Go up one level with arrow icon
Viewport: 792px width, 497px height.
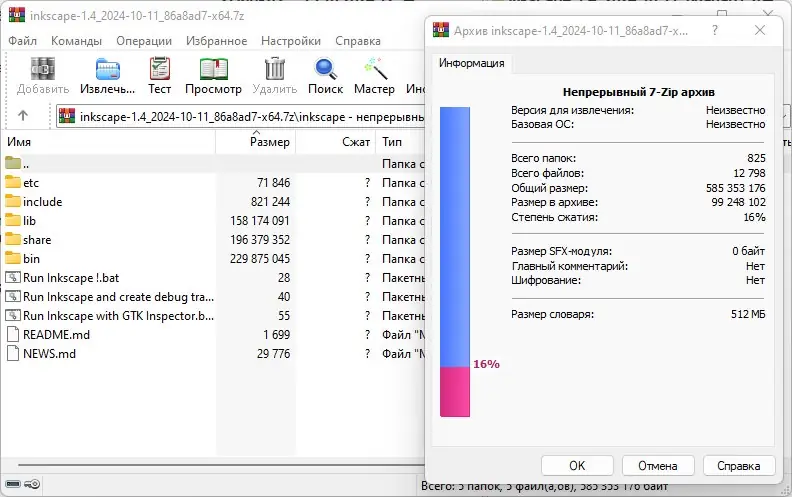coord(23,116)
